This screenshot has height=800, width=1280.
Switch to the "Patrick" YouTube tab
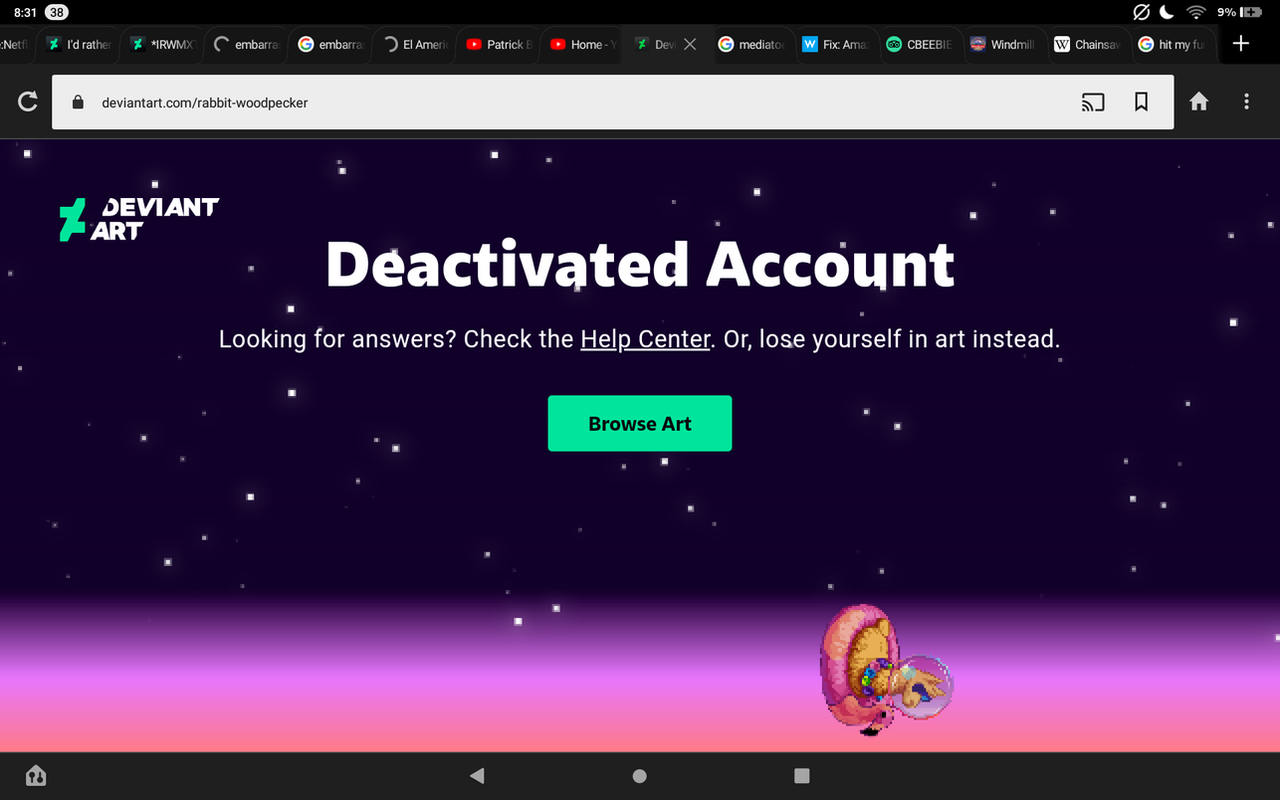pyautogui.click(x=498, y=44)
